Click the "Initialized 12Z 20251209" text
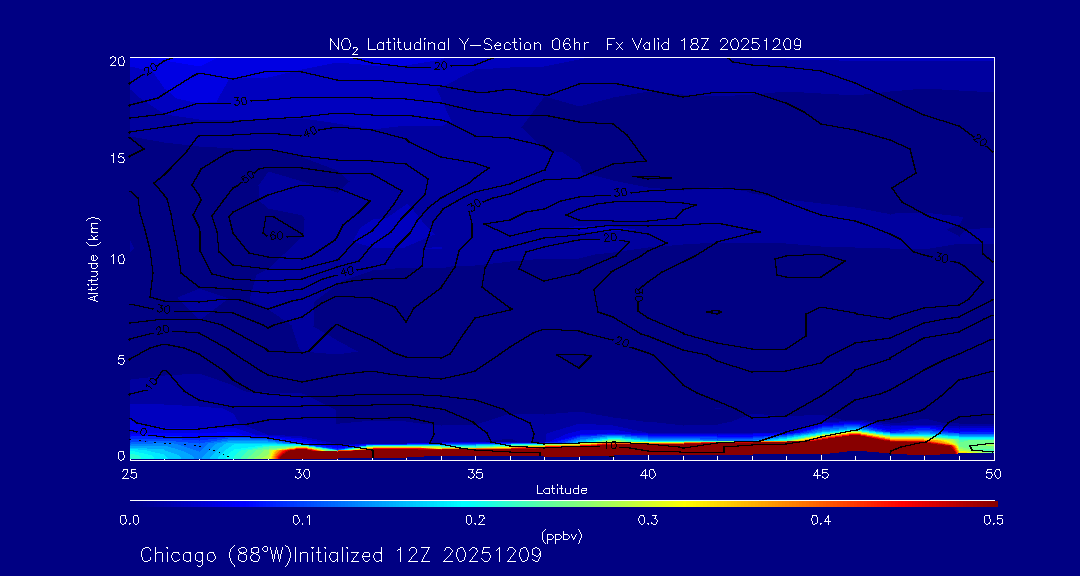The height and width of the screenshot is (576, 1080). point(418,555)
